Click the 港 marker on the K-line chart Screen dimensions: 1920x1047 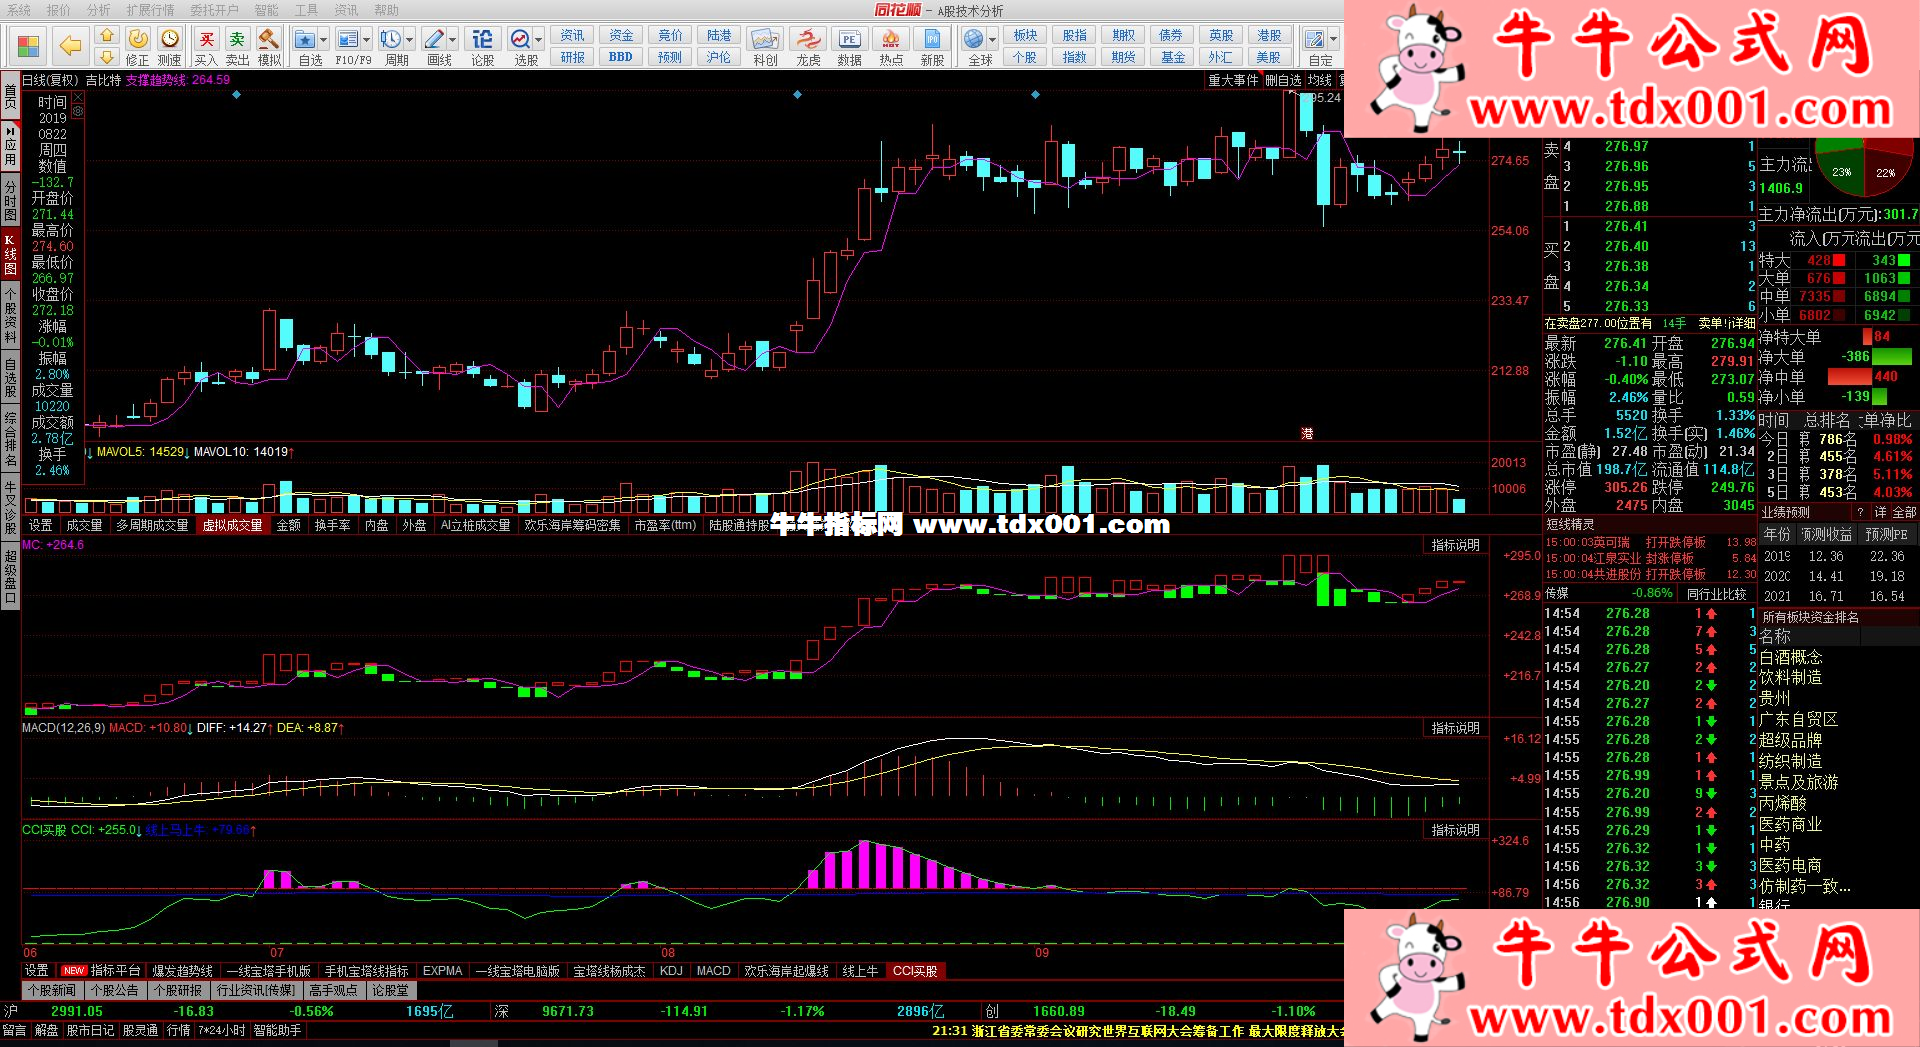coord(1307,433)
